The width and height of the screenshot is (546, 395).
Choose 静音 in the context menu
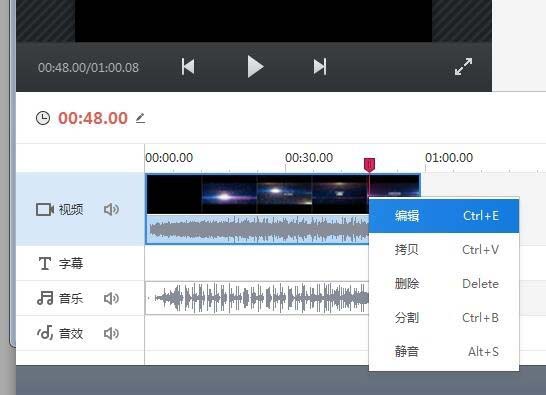[x=444, y=351]
